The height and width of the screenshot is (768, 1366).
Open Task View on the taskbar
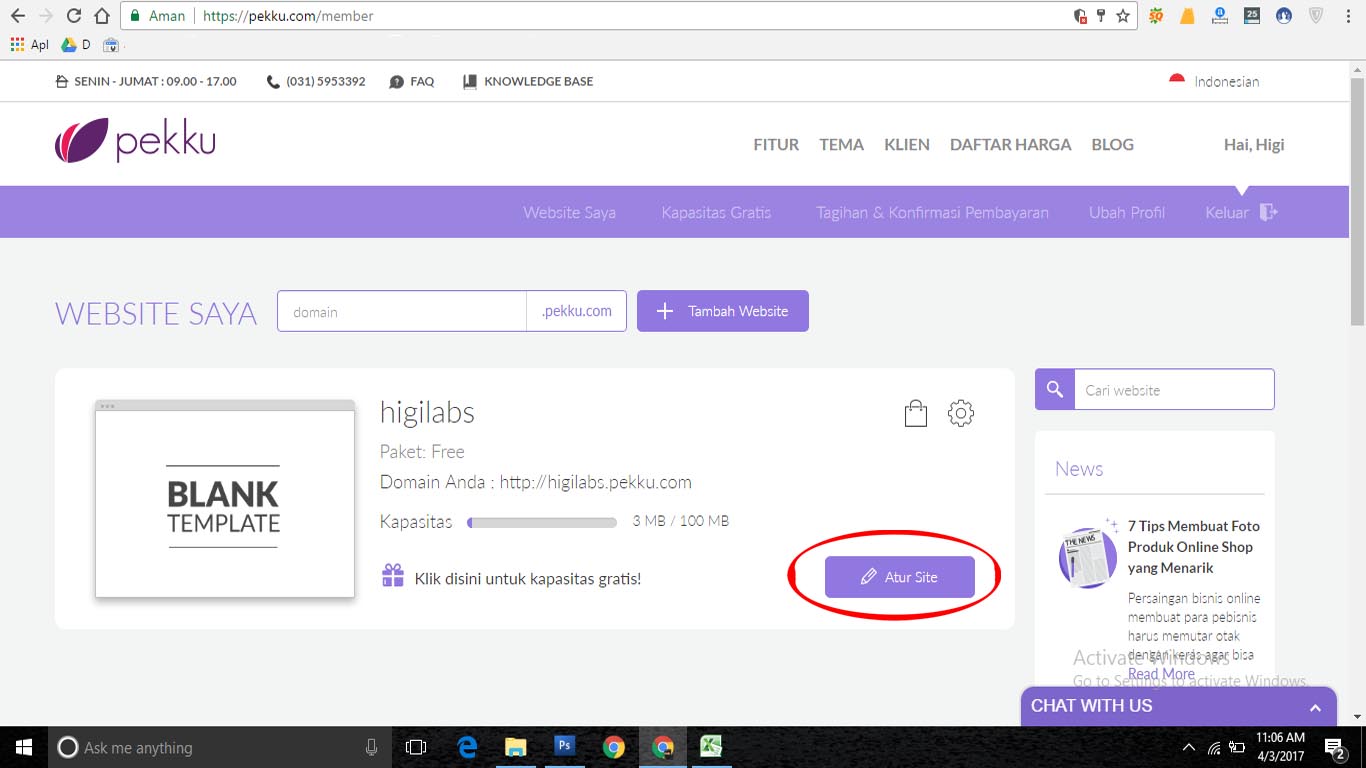pos(416,747)
